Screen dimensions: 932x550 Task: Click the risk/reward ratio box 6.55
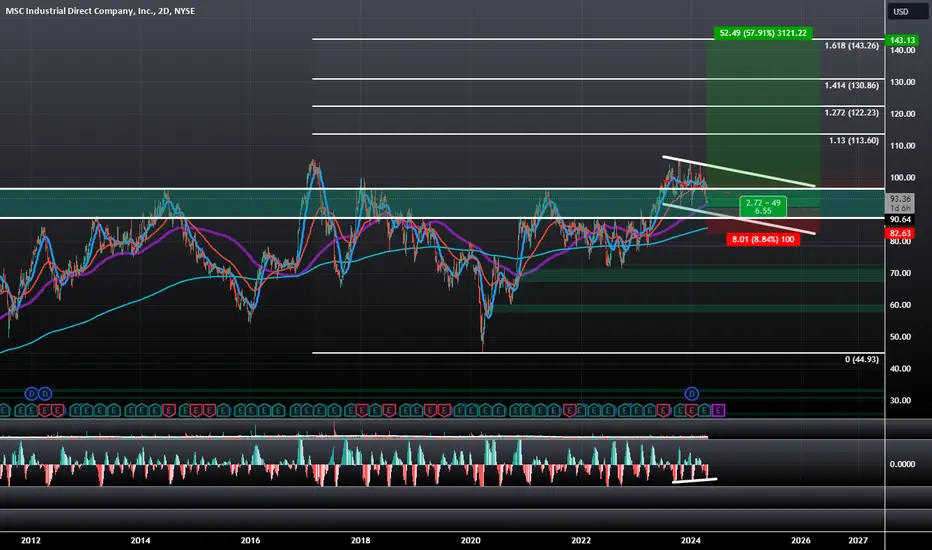coord(763,207)
